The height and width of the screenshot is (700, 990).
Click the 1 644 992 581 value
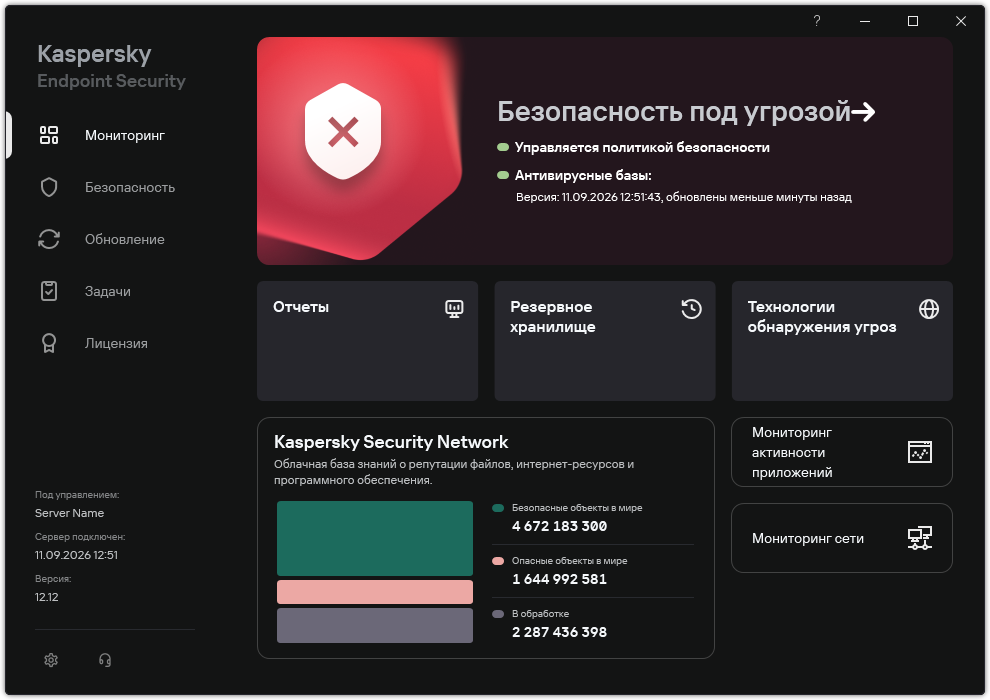(559, 579)
